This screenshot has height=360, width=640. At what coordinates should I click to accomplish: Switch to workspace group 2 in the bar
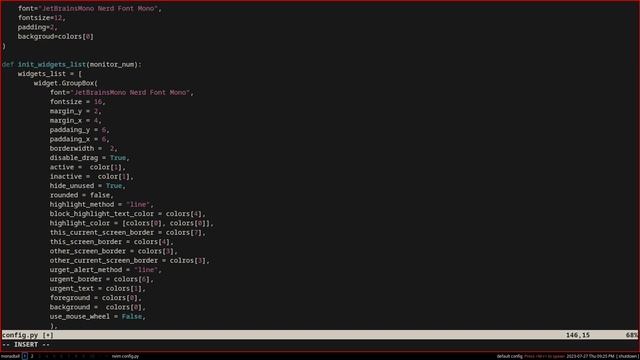(32, 356)
